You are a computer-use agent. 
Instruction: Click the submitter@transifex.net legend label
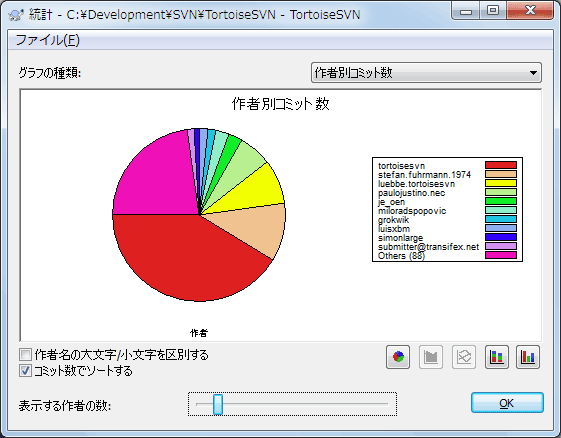[428, 247]
